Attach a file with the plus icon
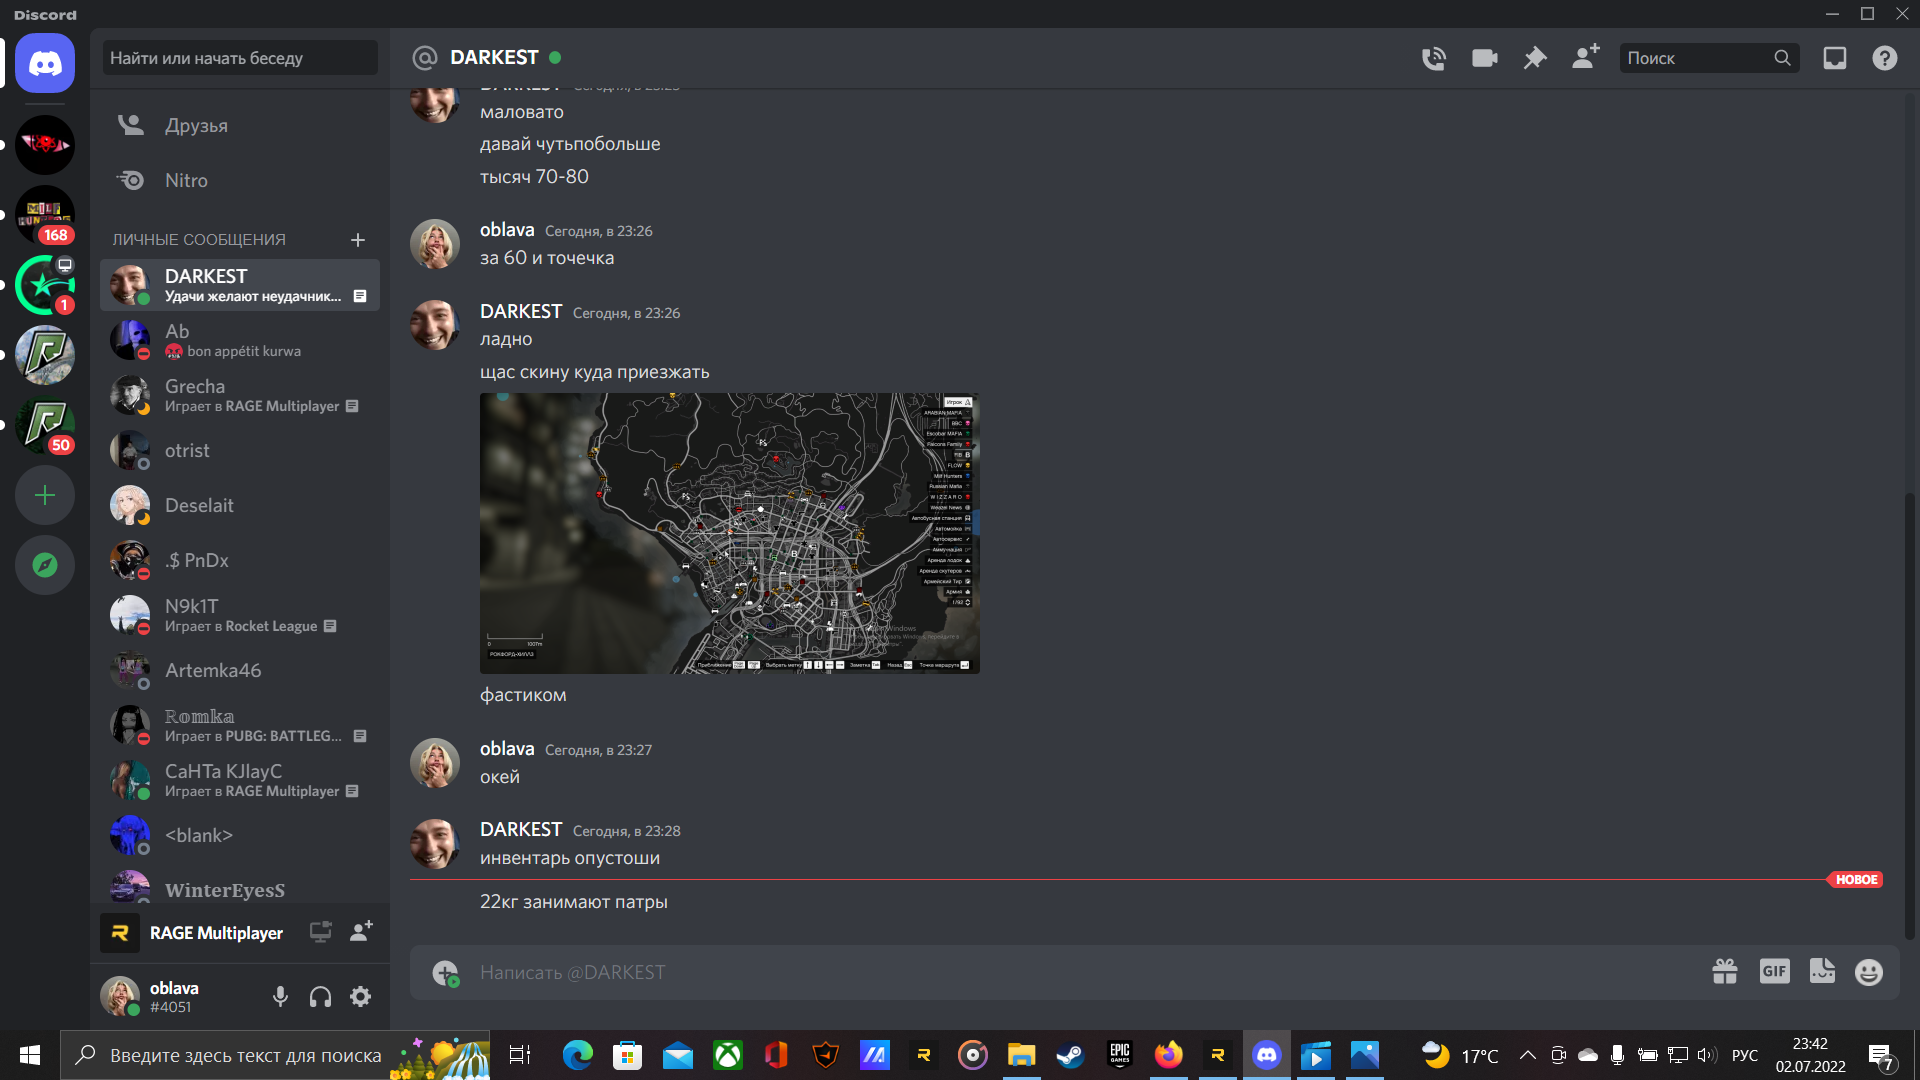Viewport: 1920px width, 1080px height. click(x=445, y=972)
